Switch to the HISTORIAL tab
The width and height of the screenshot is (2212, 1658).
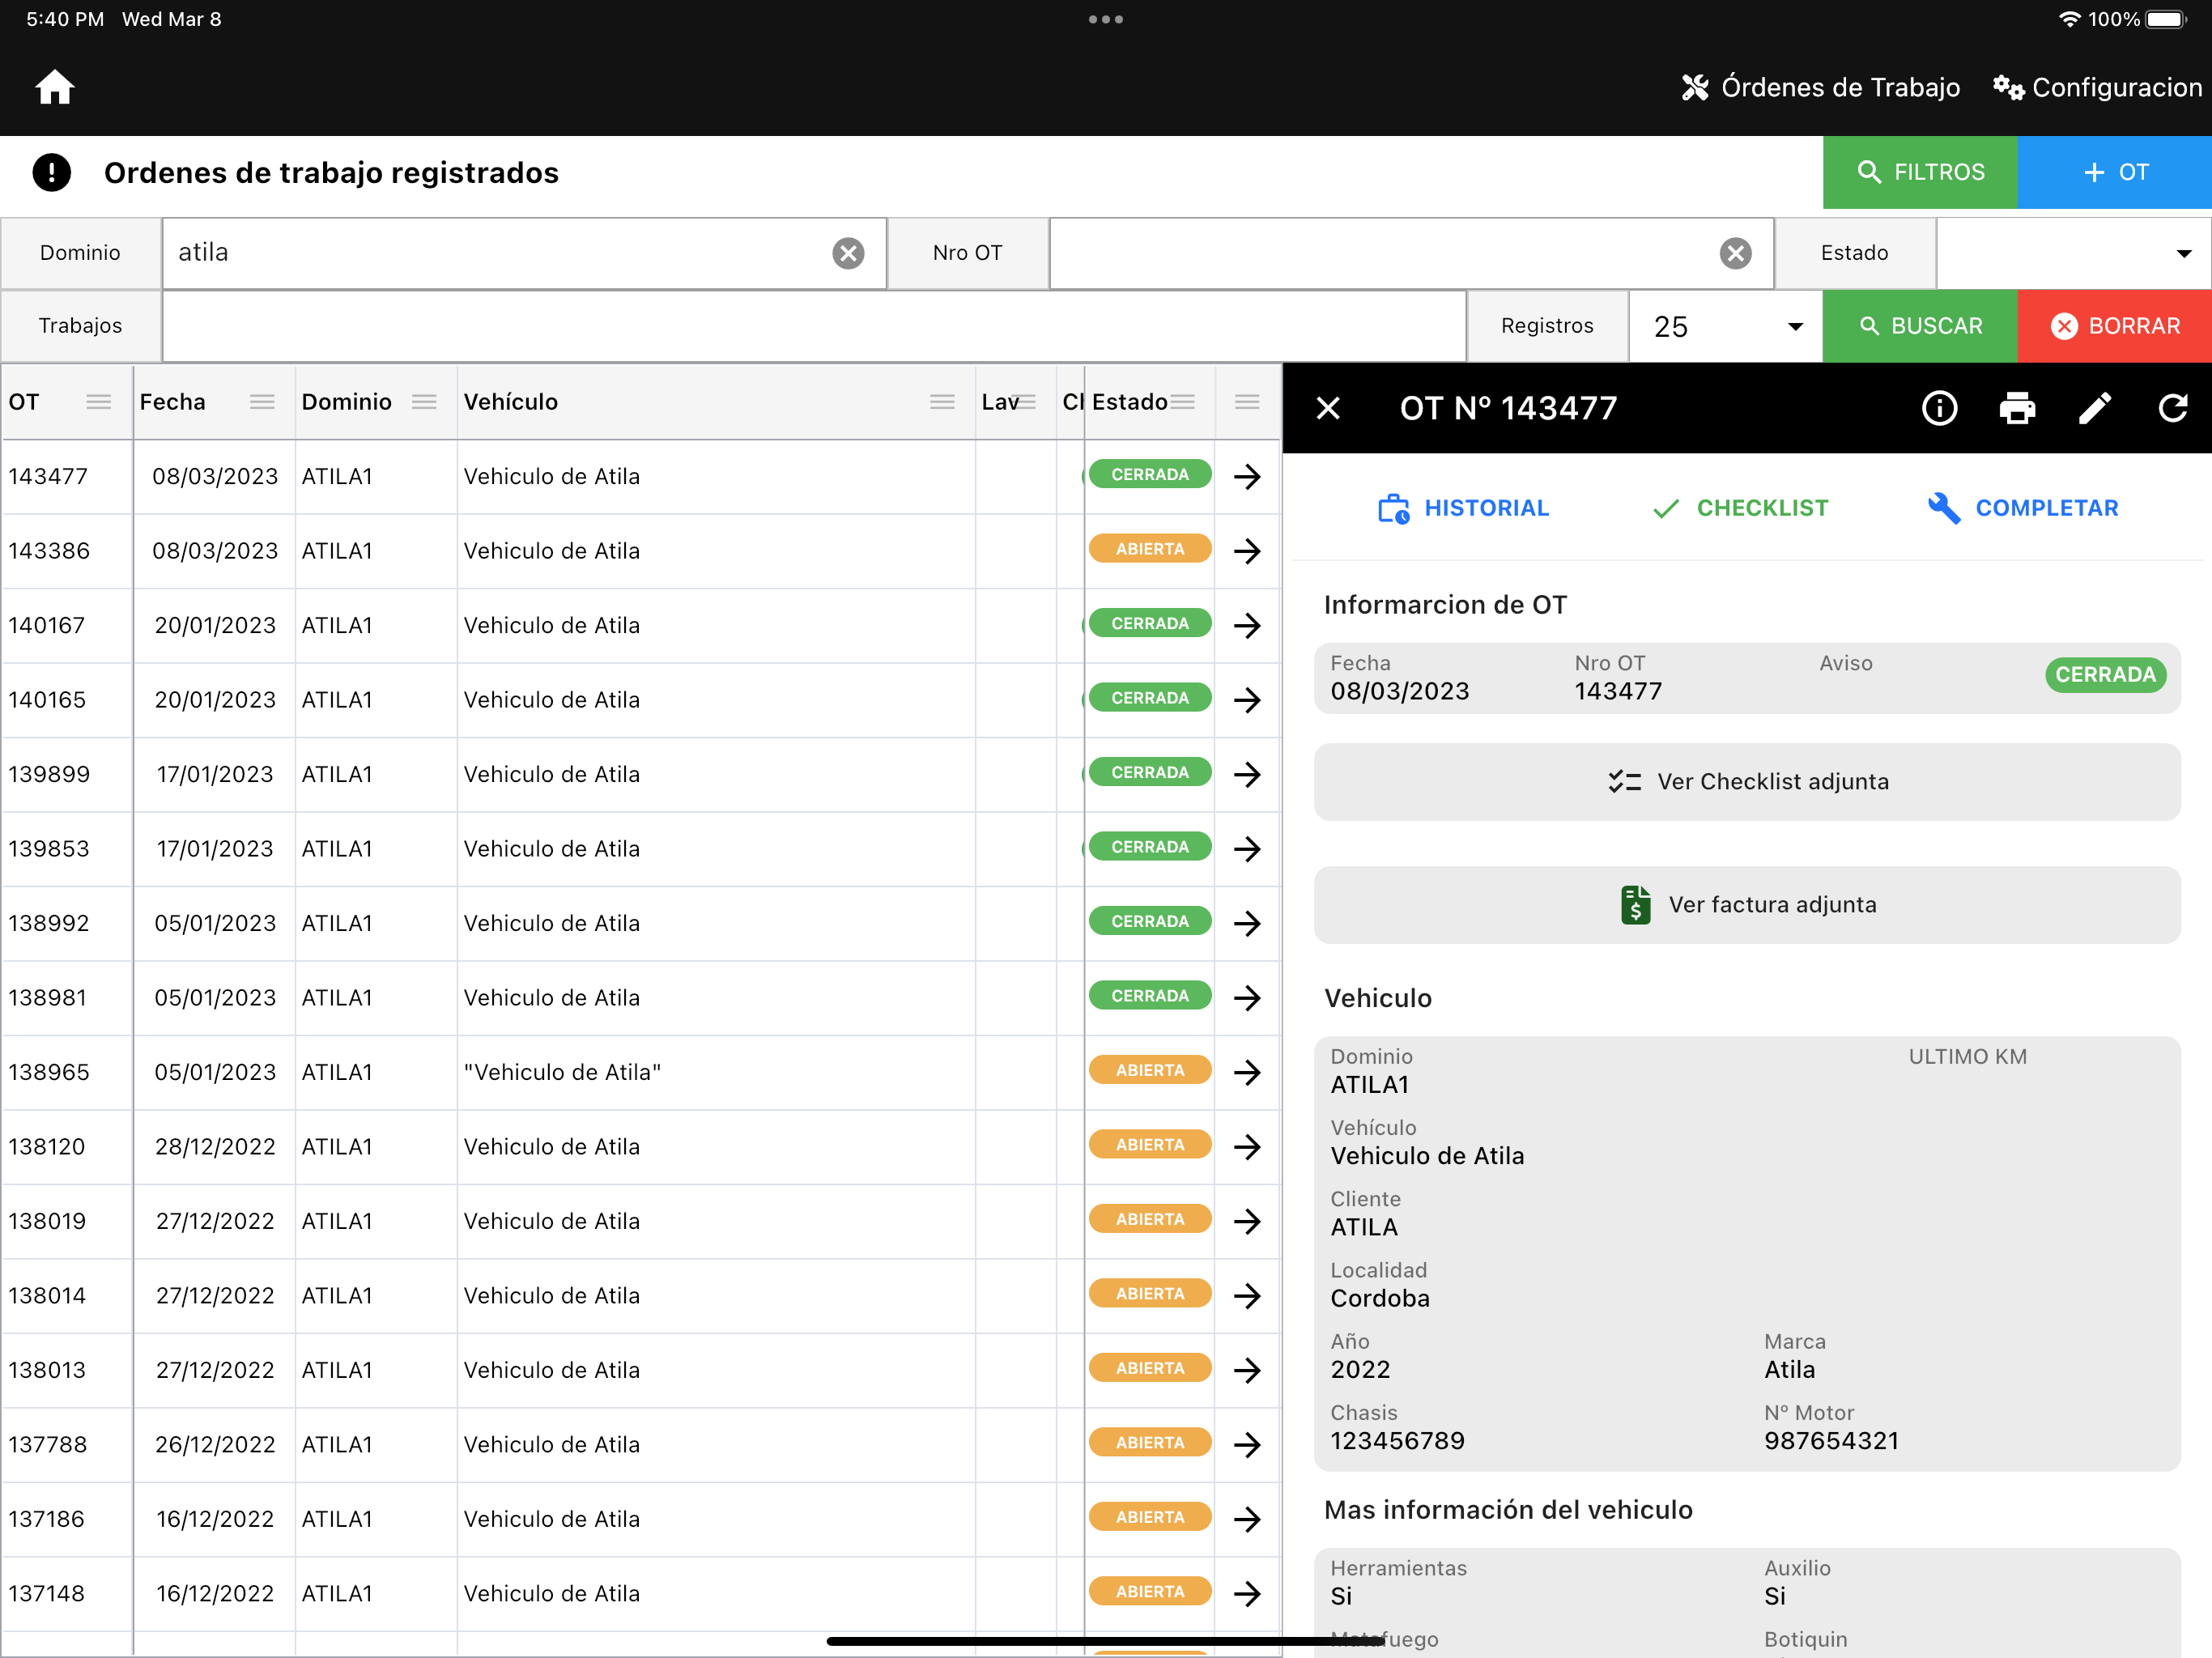click(1463, 508)
